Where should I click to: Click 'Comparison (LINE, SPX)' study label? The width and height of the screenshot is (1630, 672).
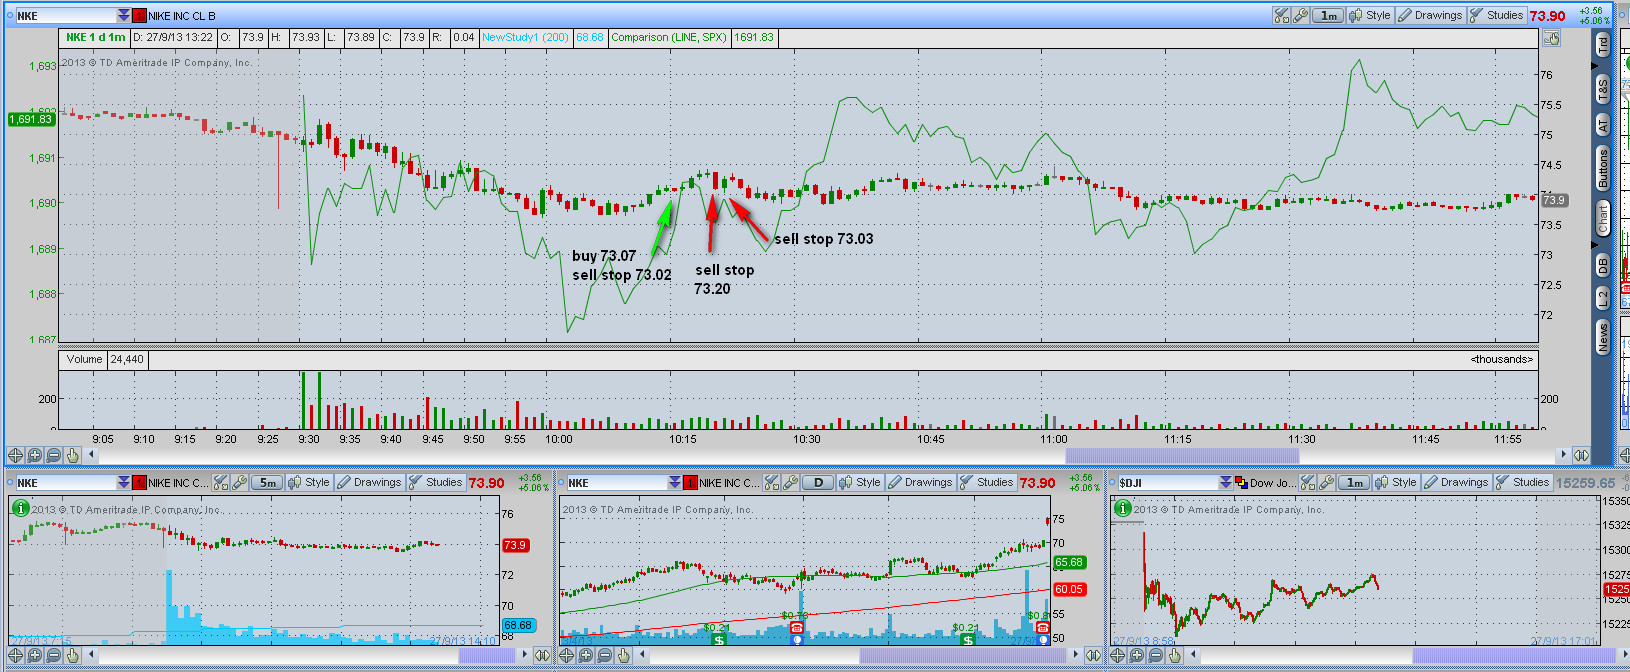[669, 37]
